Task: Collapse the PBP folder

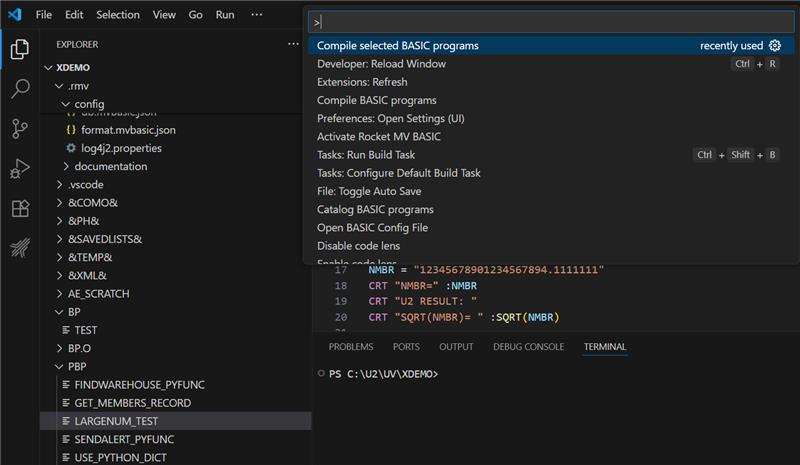Action: pyautogui.click(x=79, y=367)
